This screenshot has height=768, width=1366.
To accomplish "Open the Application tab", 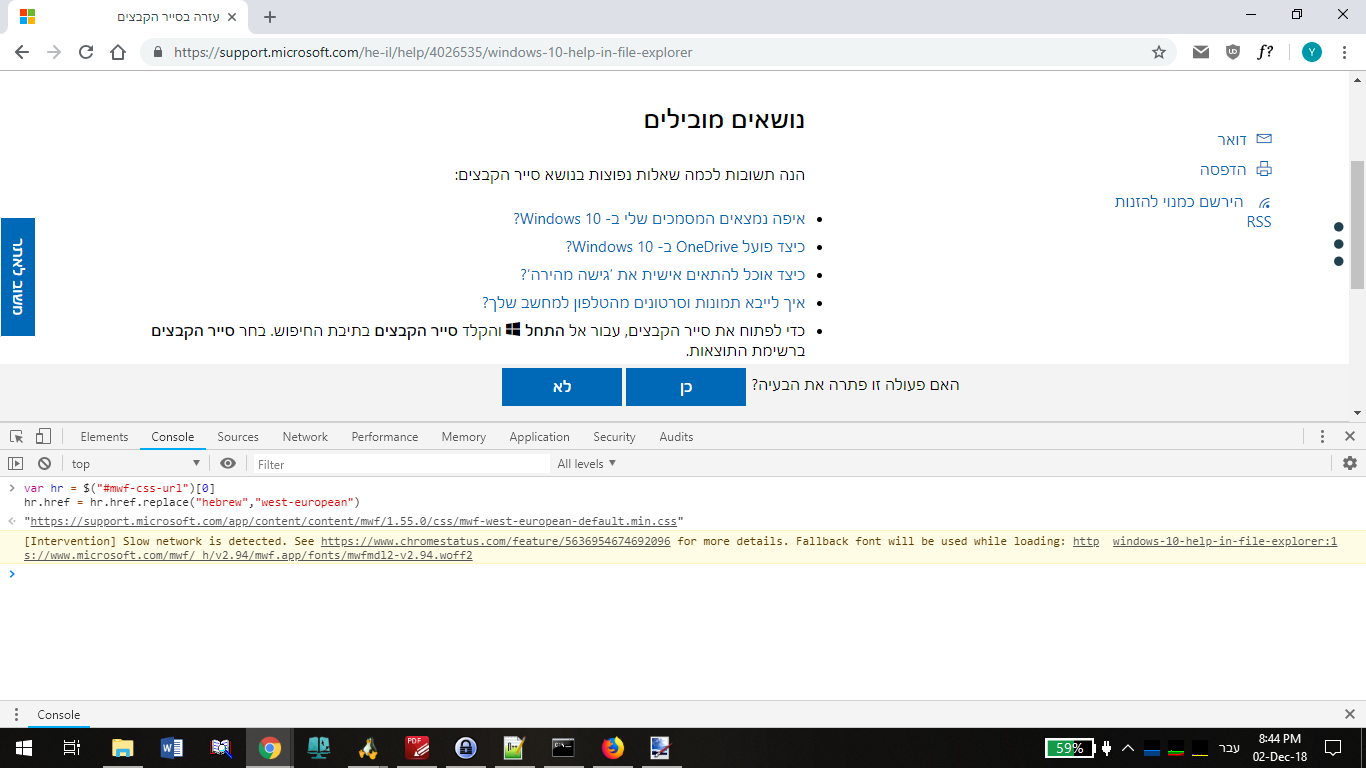I will coord(539,437).
